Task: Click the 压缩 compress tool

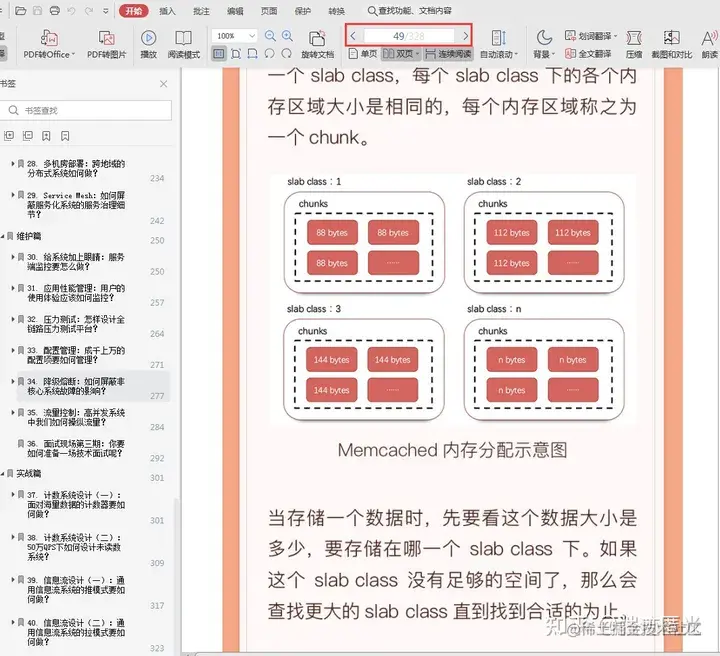Action: (x=634, y=44)
